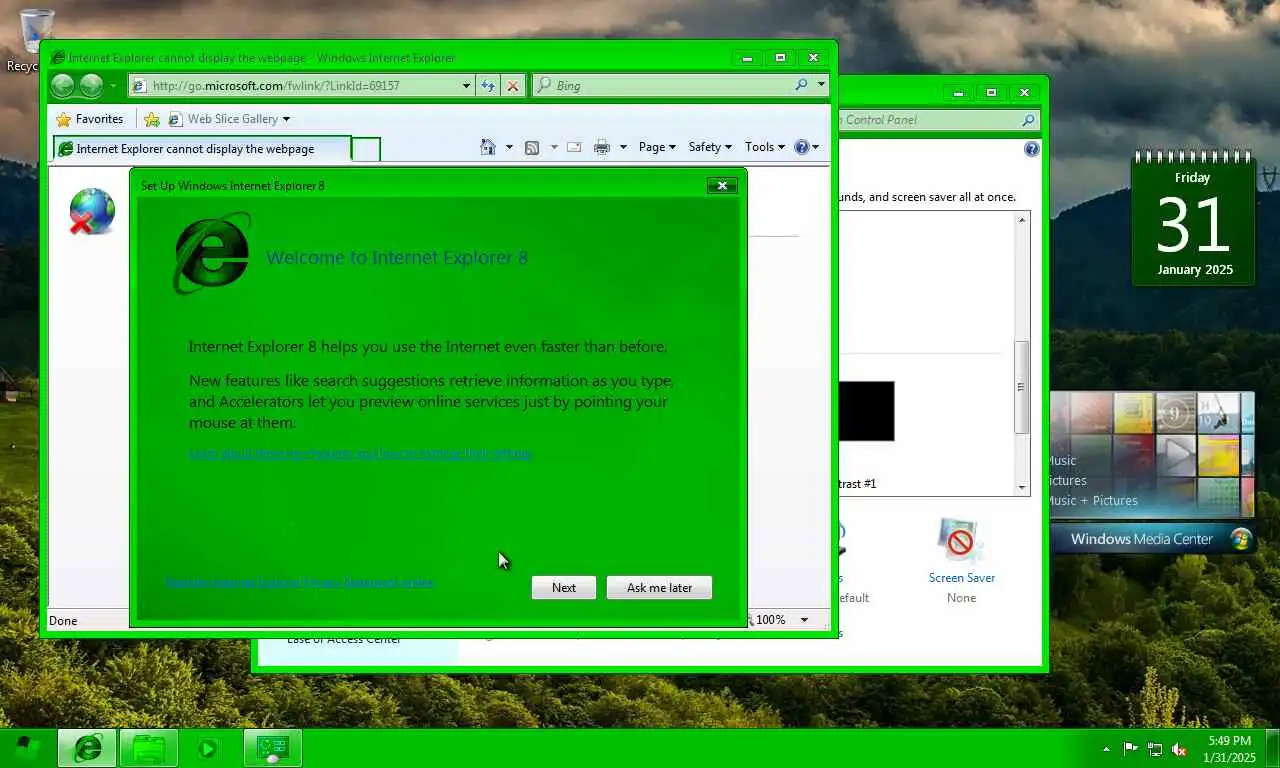Click the Print icon
1280x768 pixels.
click(x=601, y=147)
